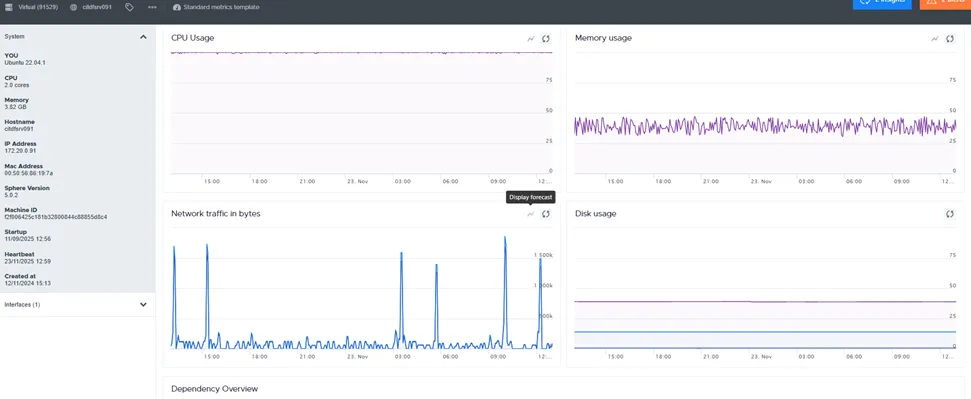Screen dimensions: 971x399
Task: Refresh the Network traffic in bytes chart
Action: (546, 214)
